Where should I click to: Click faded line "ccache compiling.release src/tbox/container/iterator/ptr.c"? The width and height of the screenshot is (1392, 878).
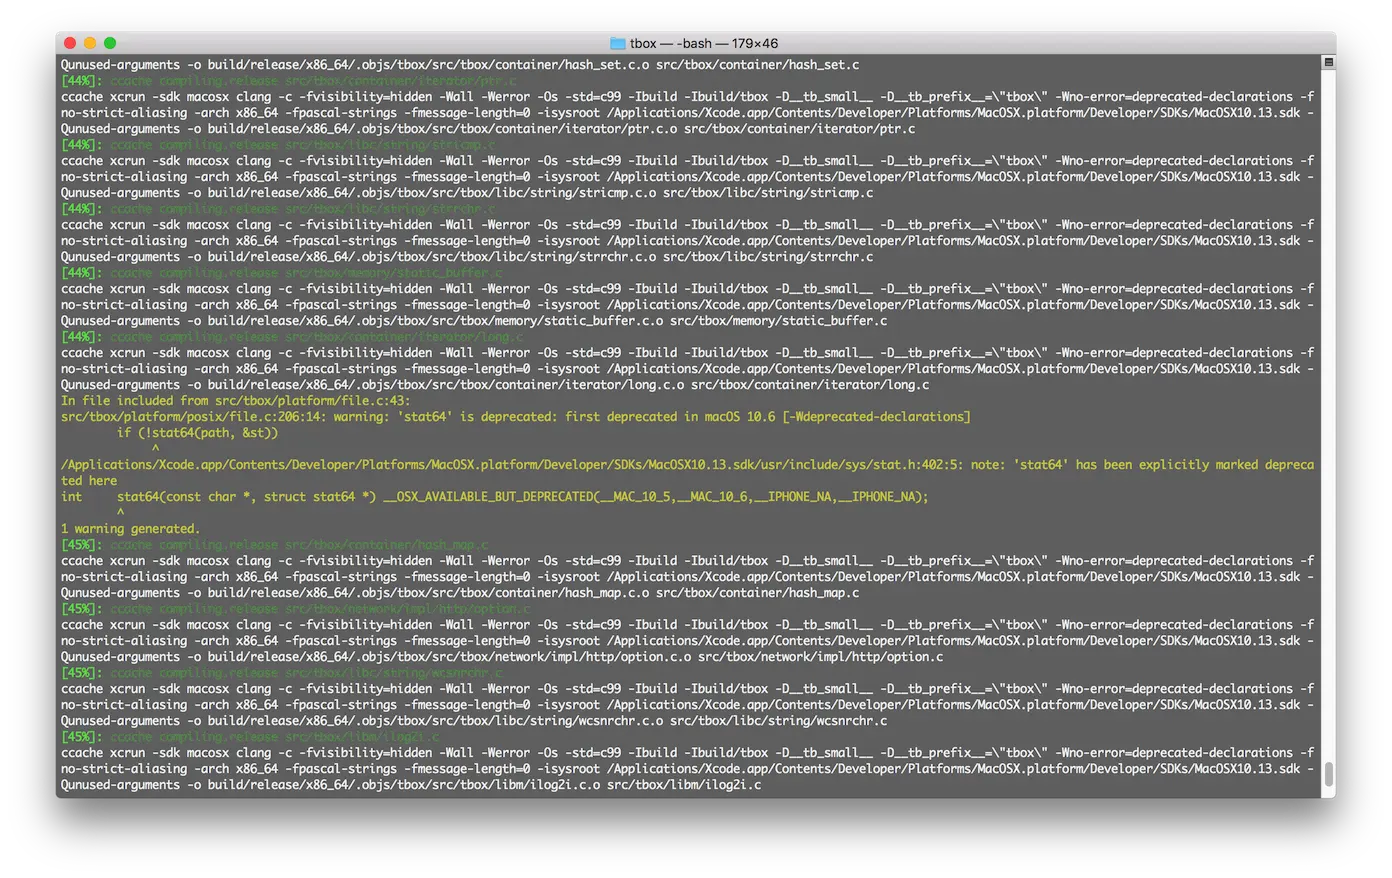pyautogui.click(x=313, y=81)
